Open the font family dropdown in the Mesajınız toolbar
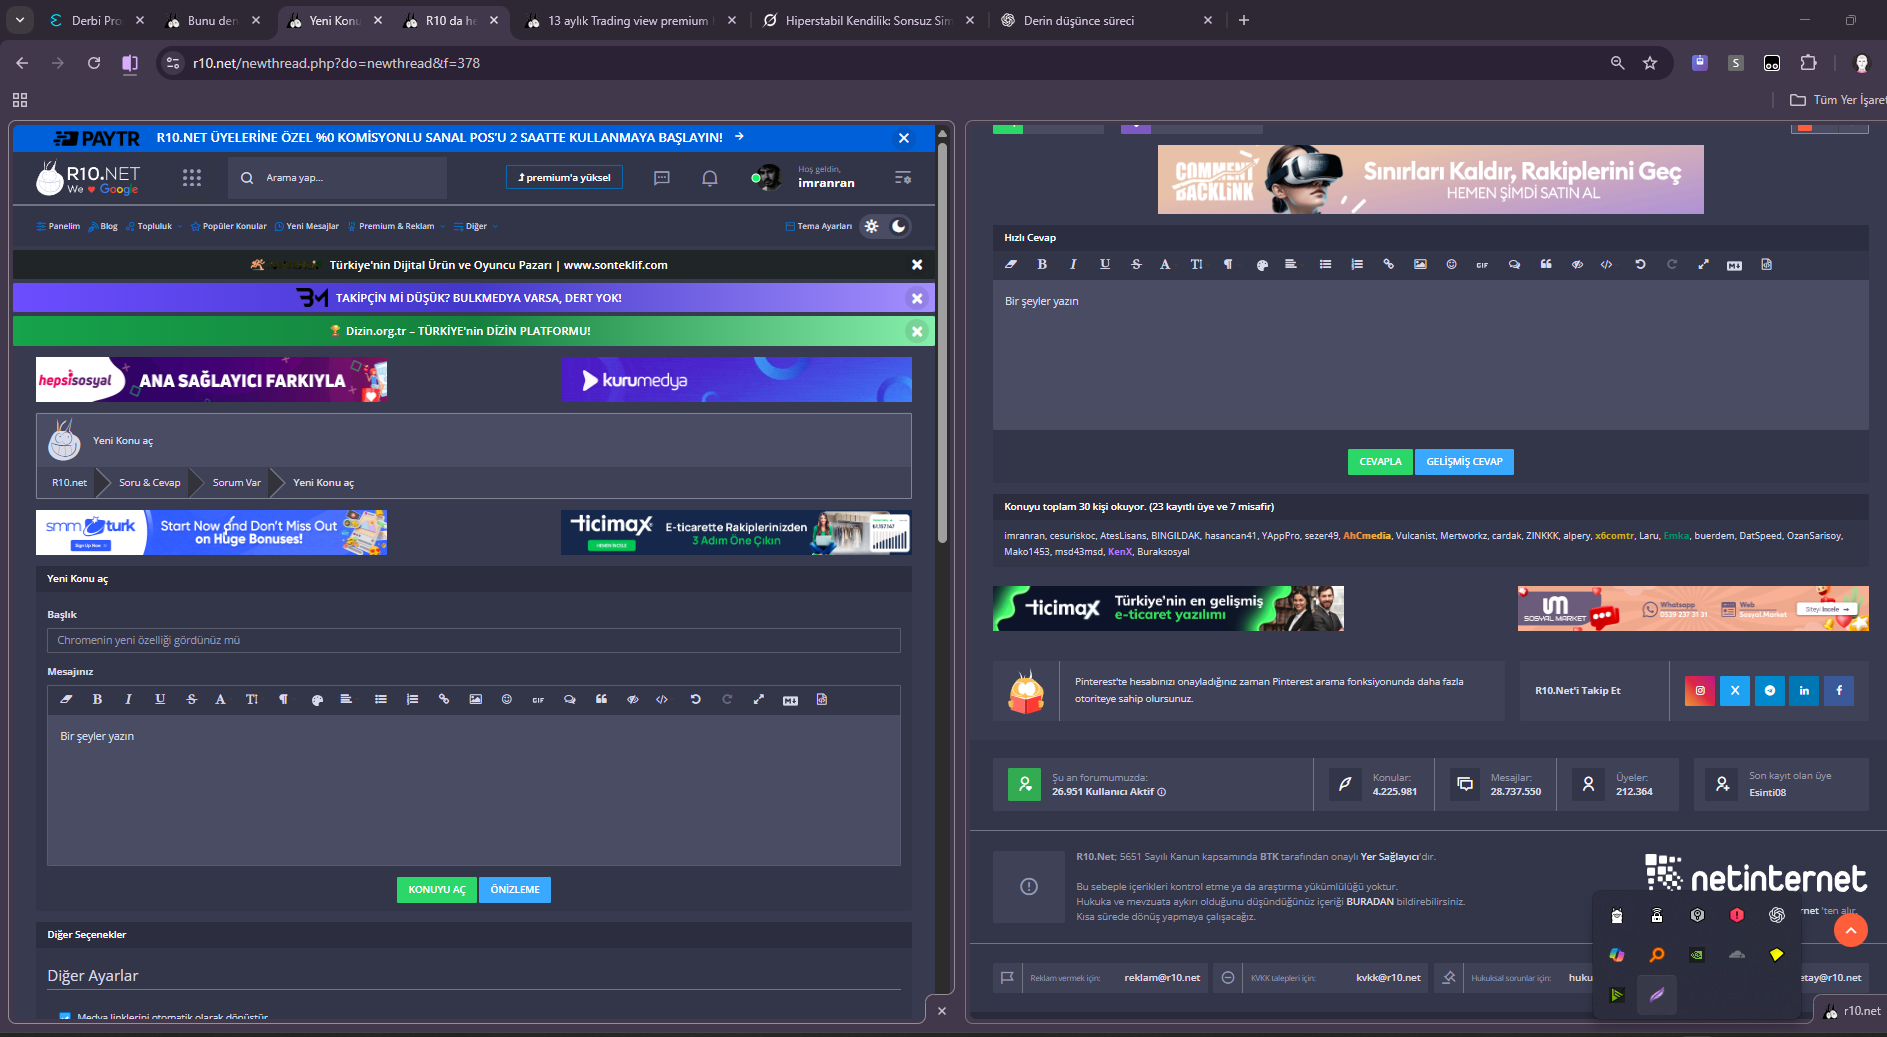The width and height of the screenshot is (1887, 1037). [220, 700]
